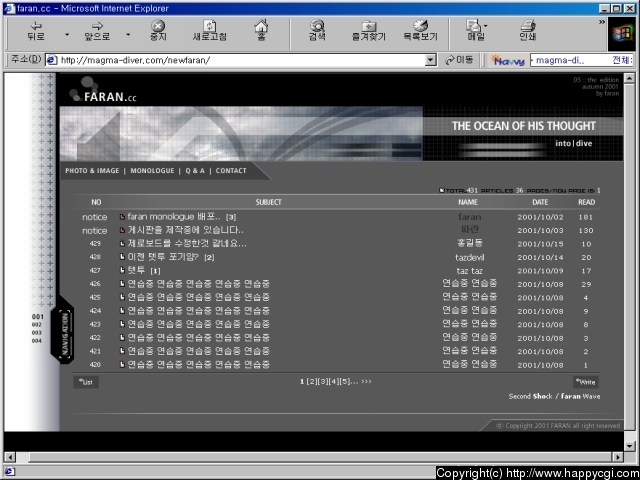Go to board page [2]
The height and width of the screenshot is (480, 640).
tap(312, 382)
